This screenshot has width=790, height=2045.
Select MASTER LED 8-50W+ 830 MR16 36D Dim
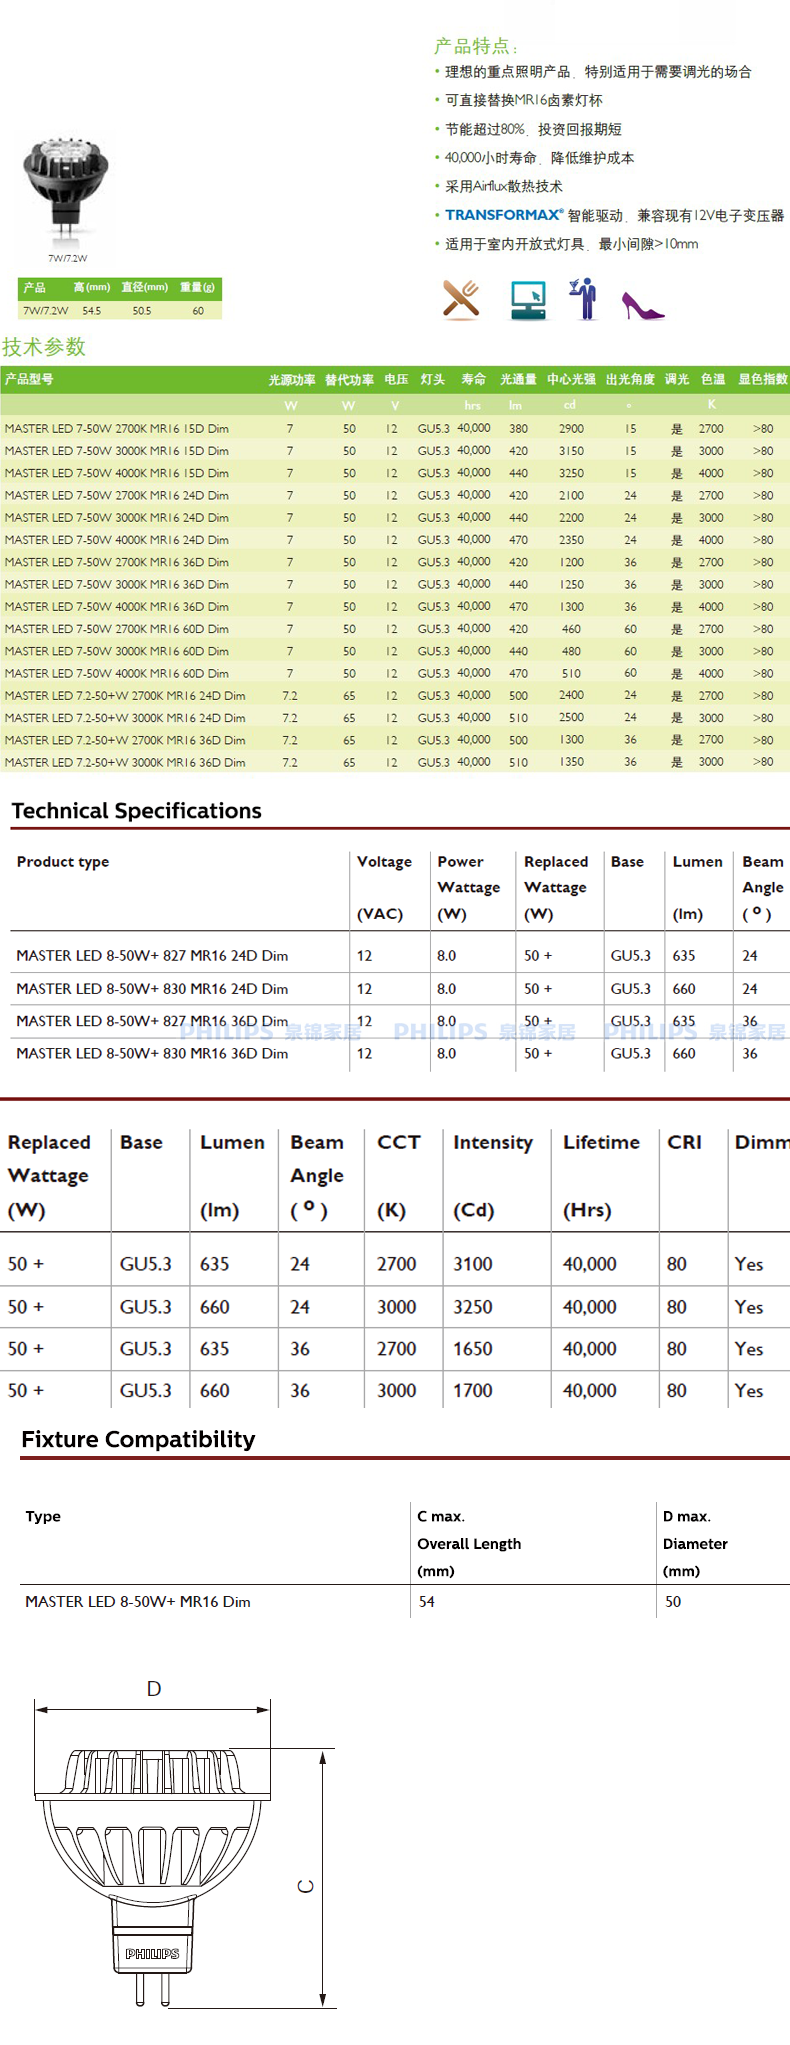[152, 1054]
